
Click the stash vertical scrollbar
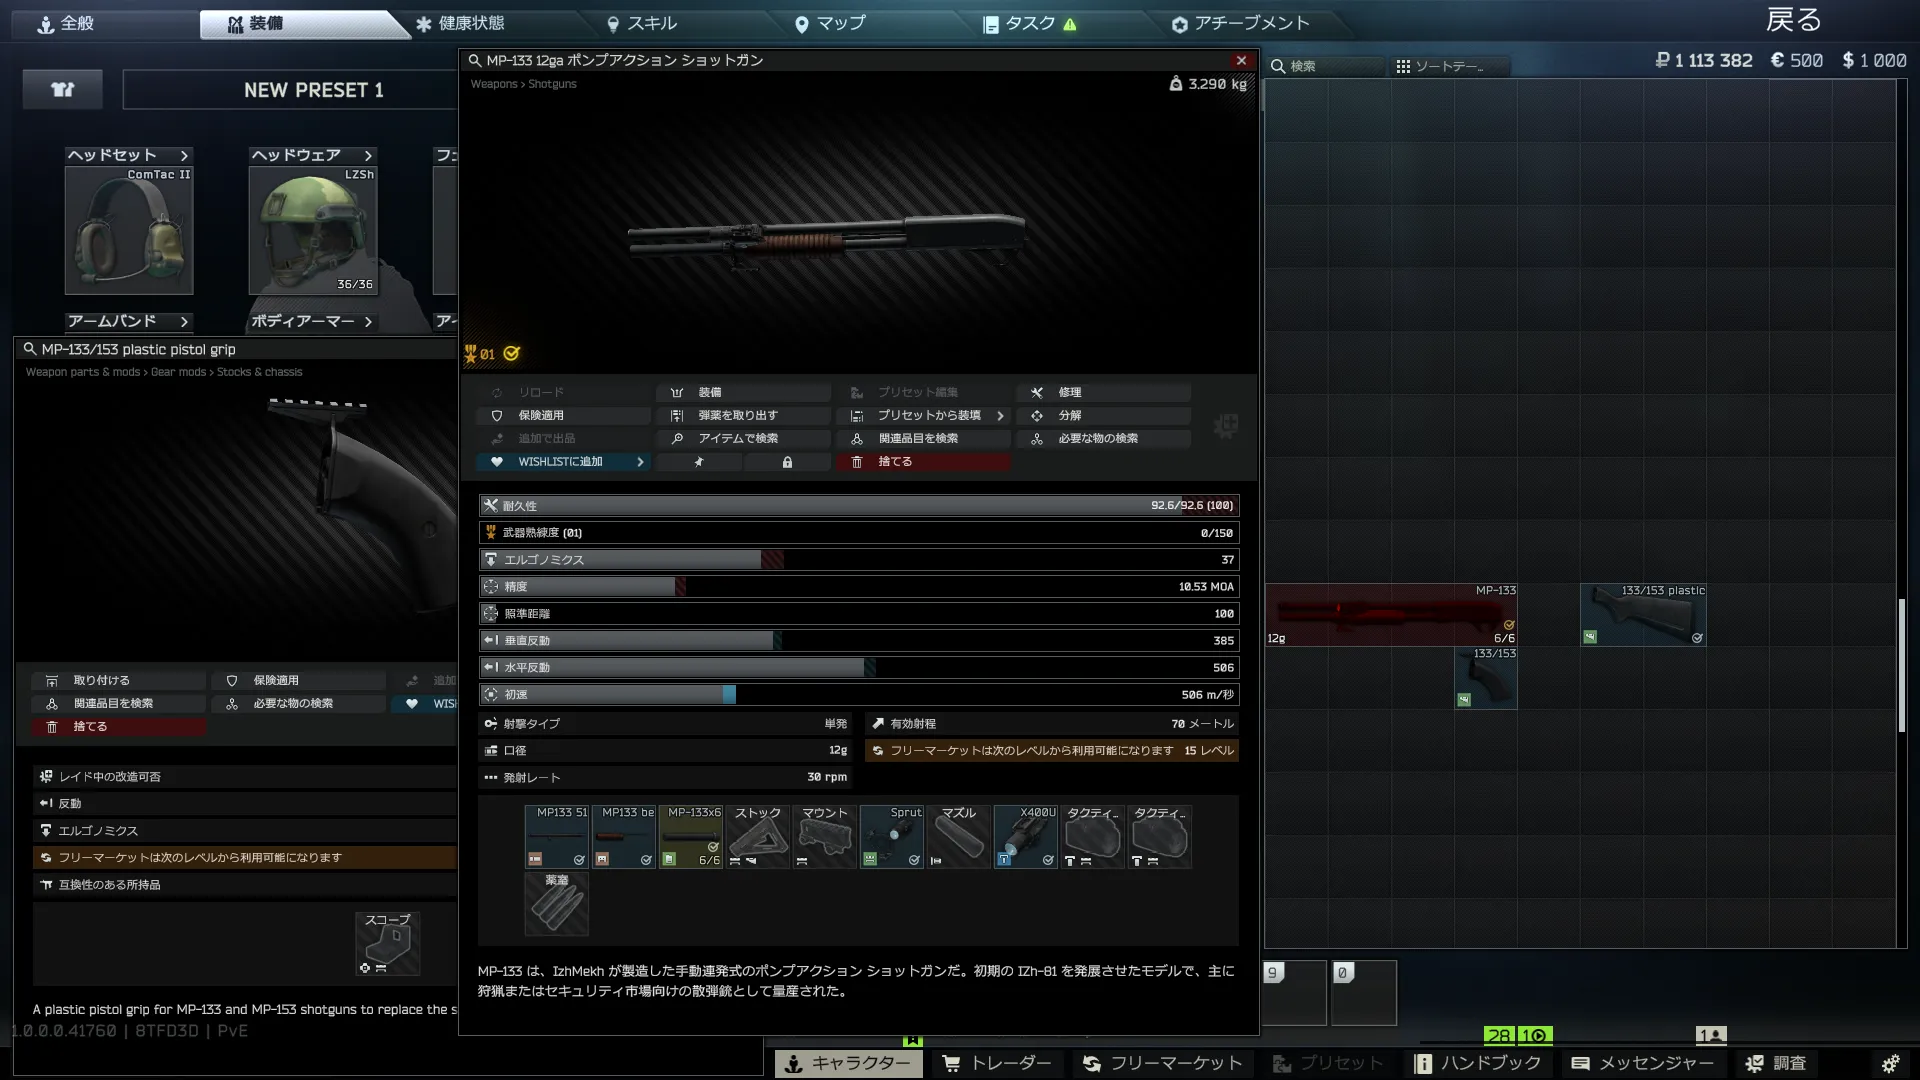coord(1901,665)
